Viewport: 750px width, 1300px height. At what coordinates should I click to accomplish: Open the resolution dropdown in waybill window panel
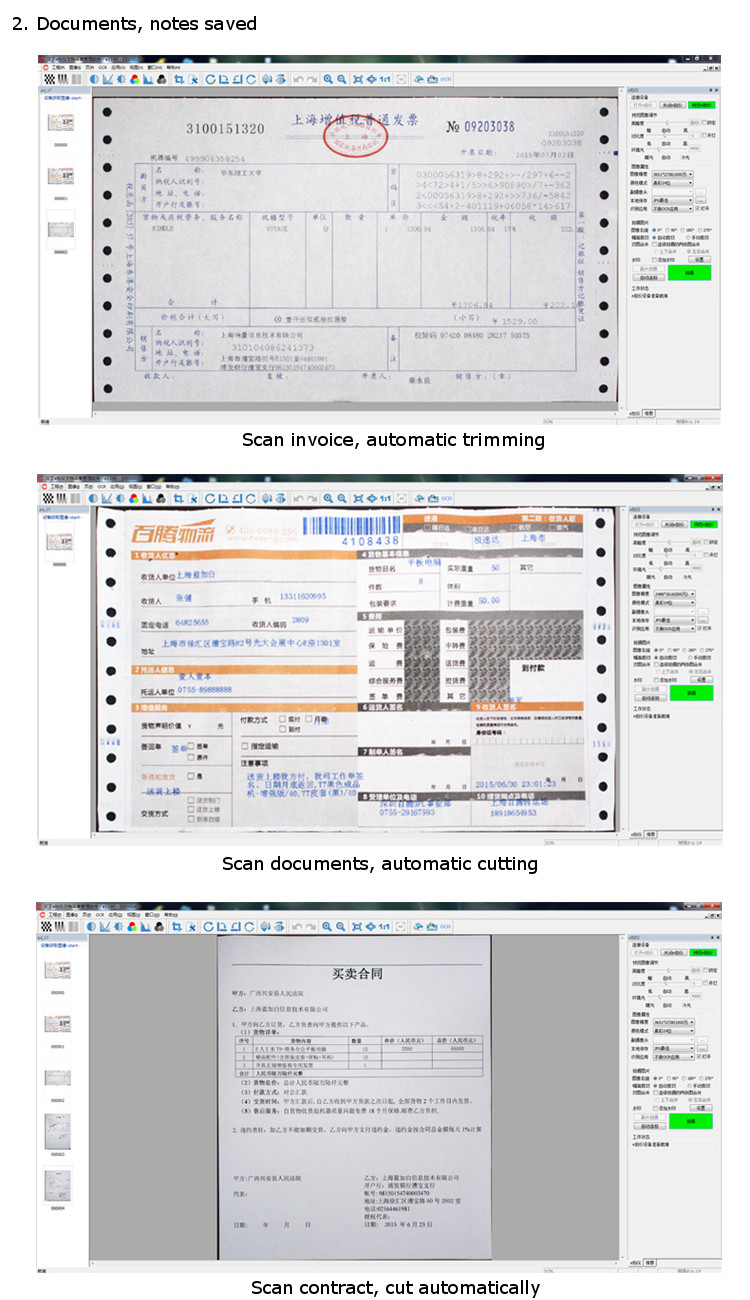(x=673, y=593)
